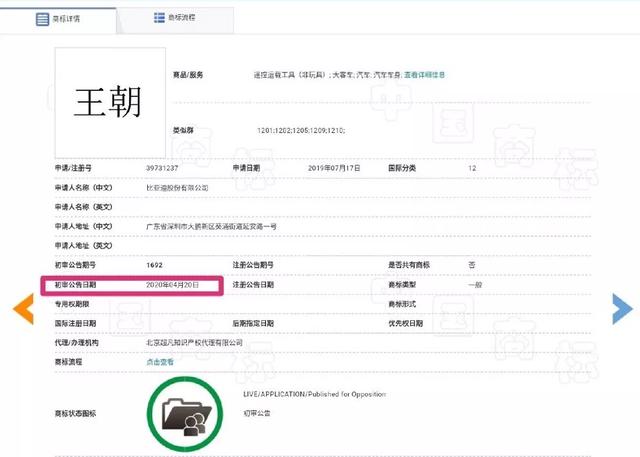This screenshot has height=457, width=640.
Task: Click the list icon on 商标流程 tab
Action: [x=159, y=18]
